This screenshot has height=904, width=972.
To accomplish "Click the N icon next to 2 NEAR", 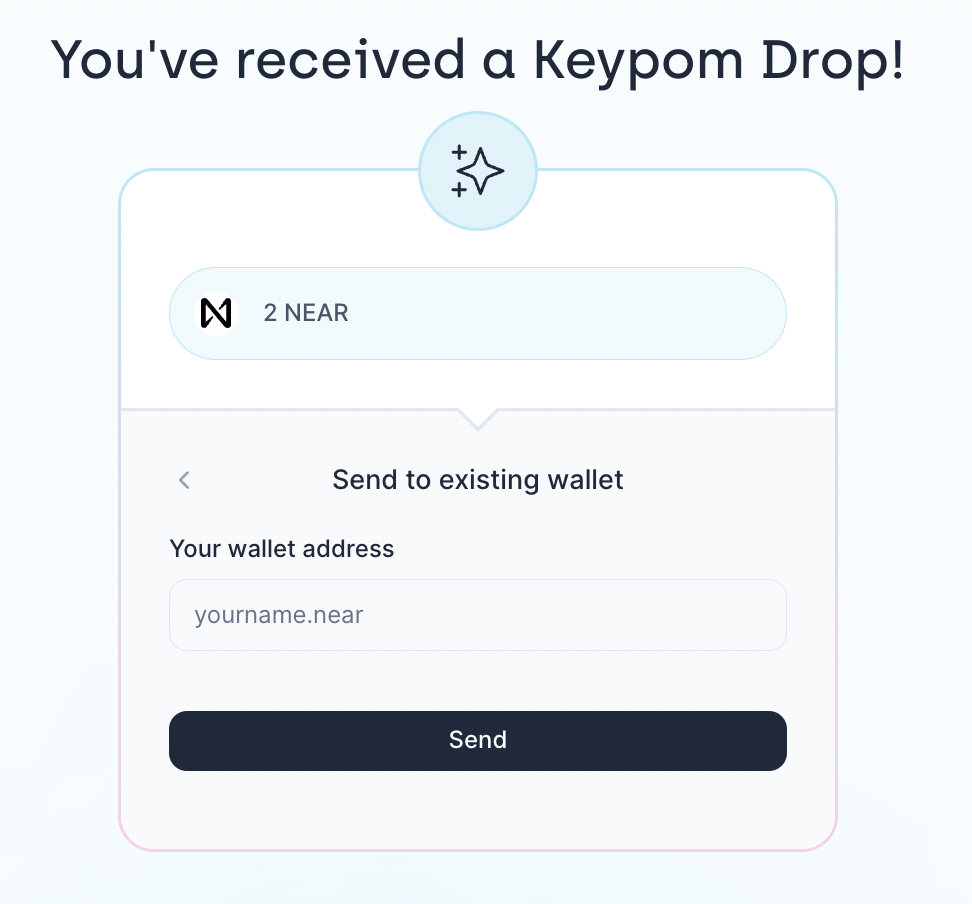I will click(x=216, y=313).
